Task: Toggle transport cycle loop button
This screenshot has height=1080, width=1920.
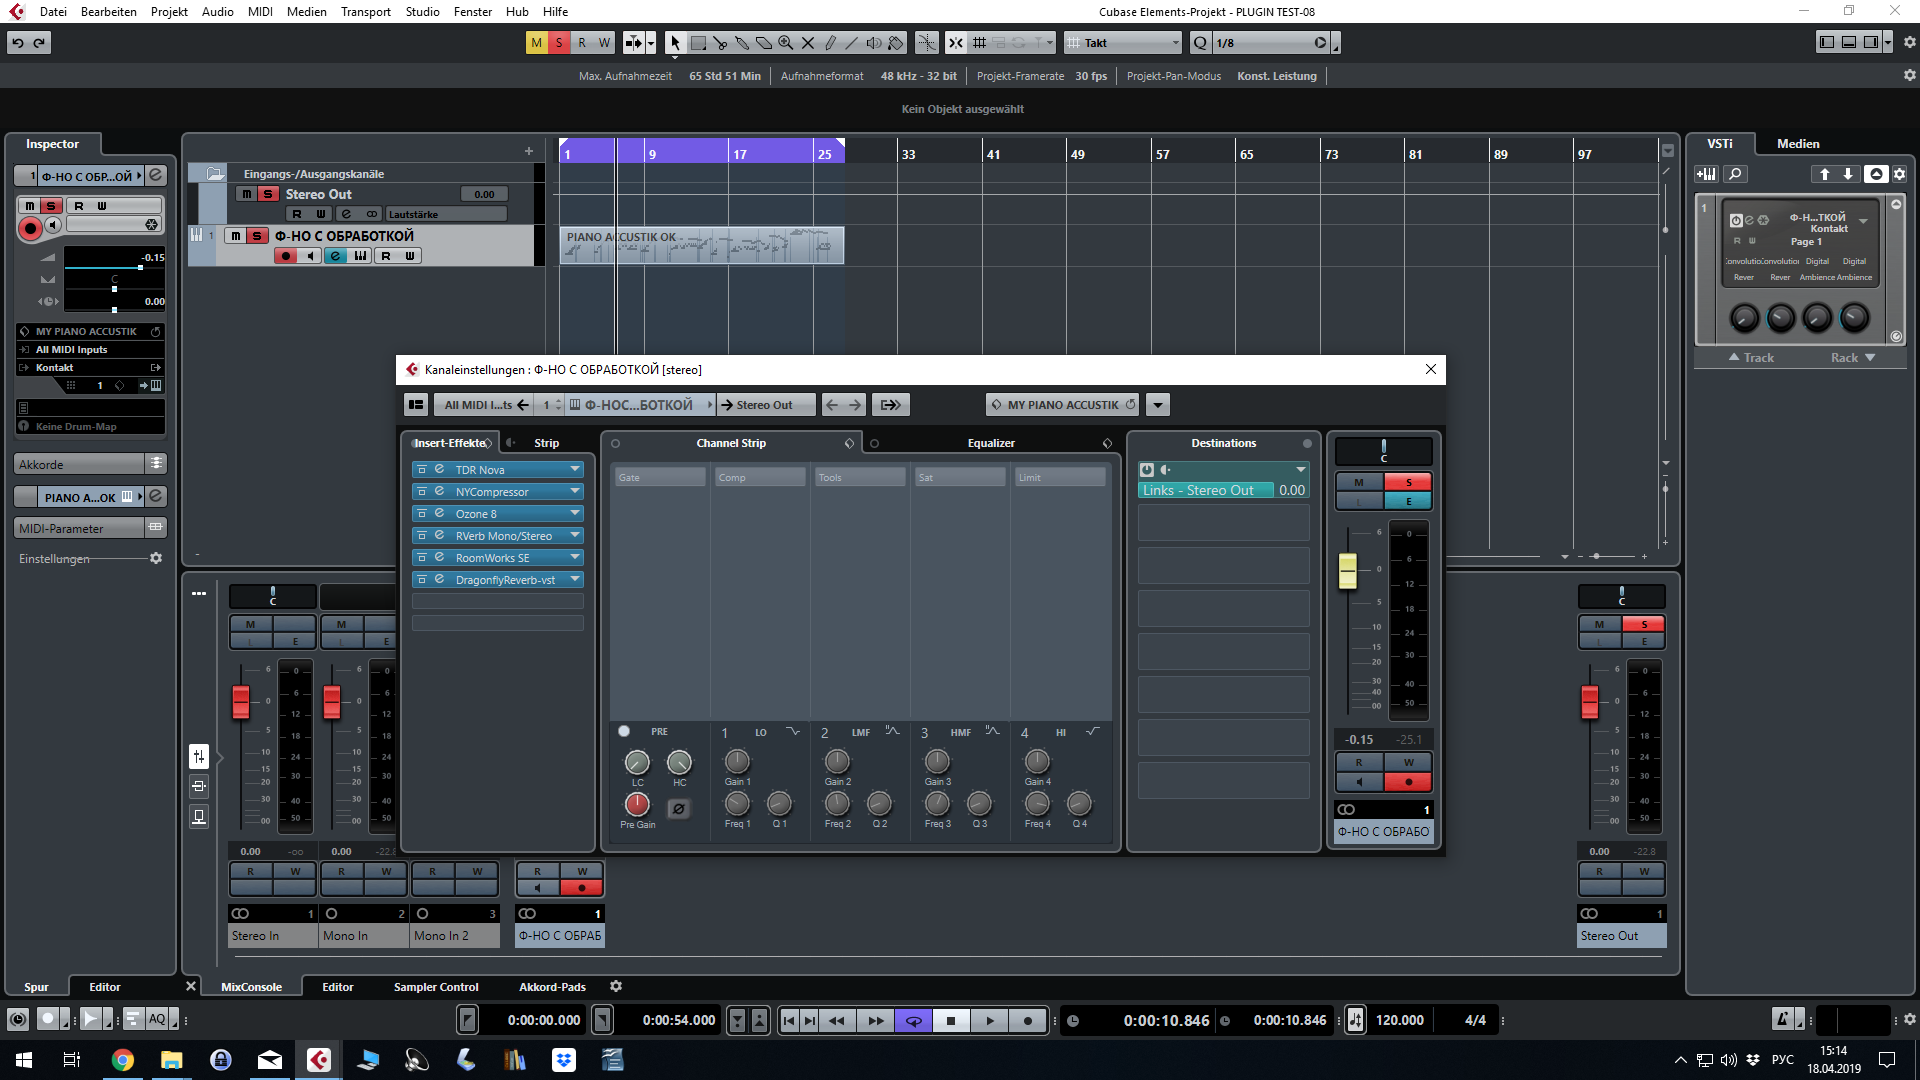Action: (913, 1020)
